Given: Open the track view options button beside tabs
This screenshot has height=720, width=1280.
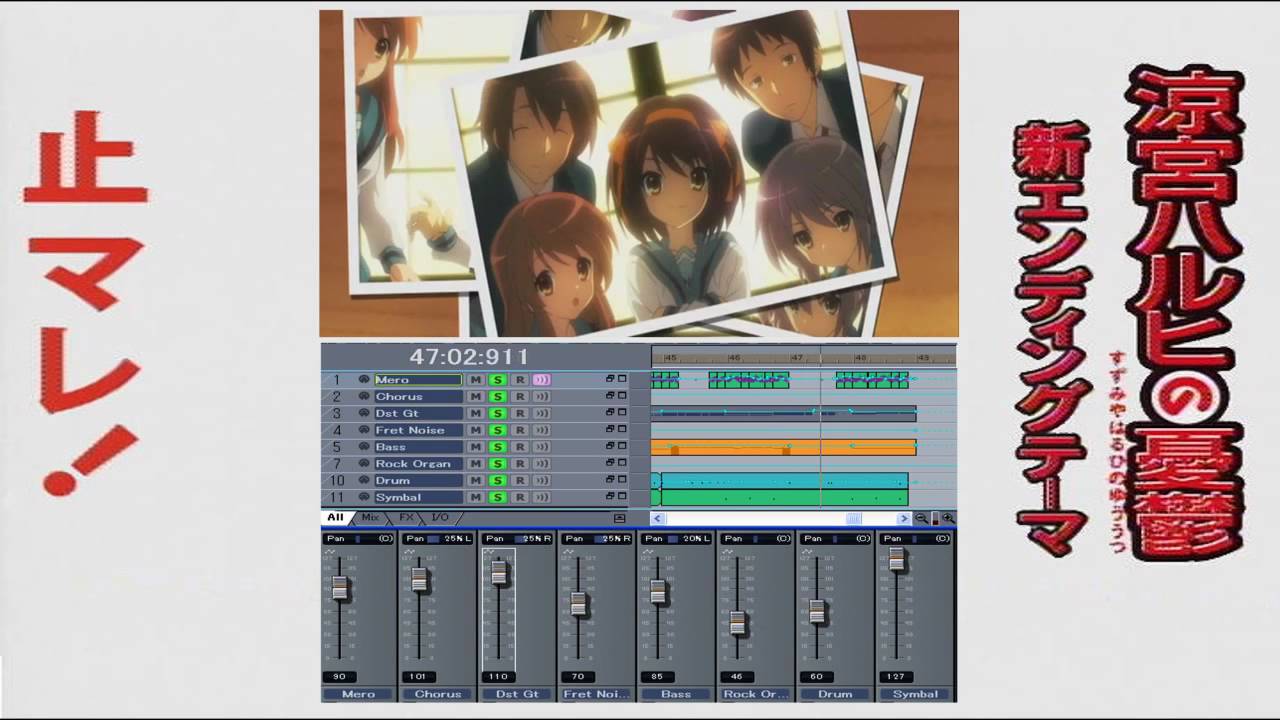Looking at the screenshot, I should tap(619, 518).
